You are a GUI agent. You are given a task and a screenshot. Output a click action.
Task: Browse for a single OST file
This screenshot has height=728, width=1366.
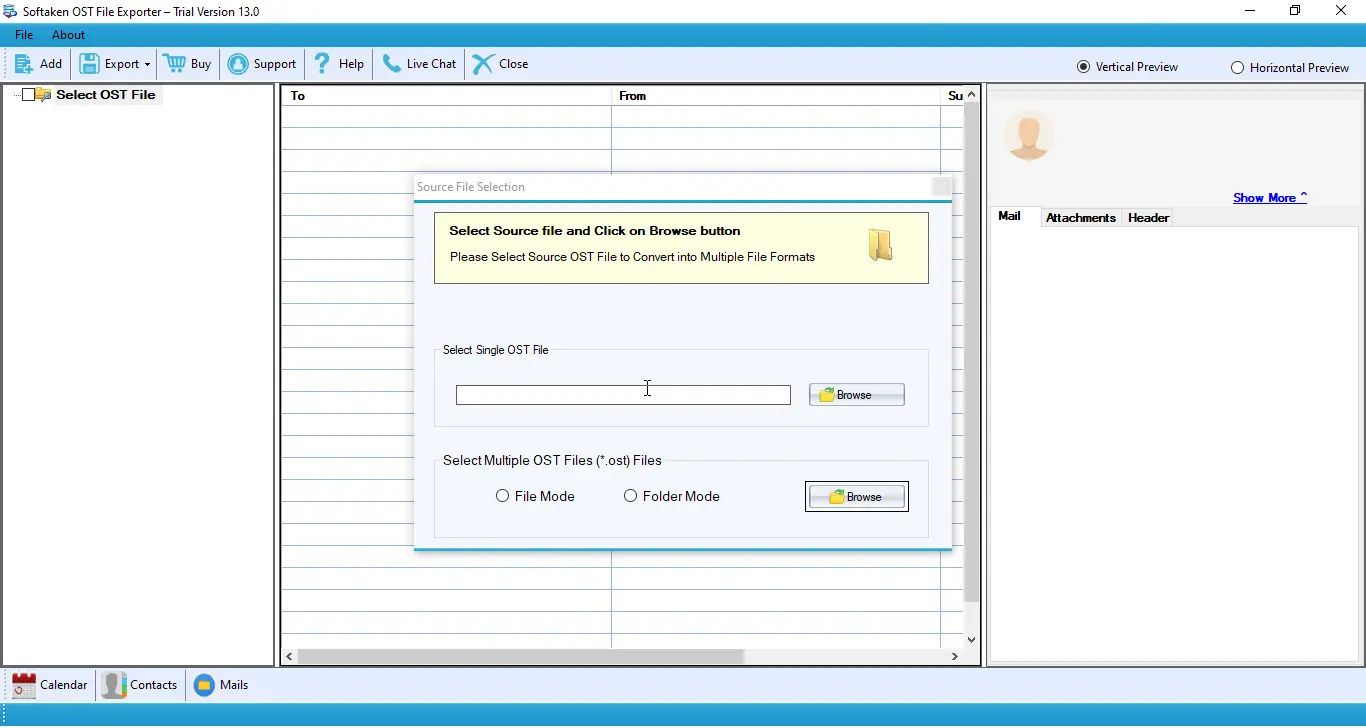855,394
